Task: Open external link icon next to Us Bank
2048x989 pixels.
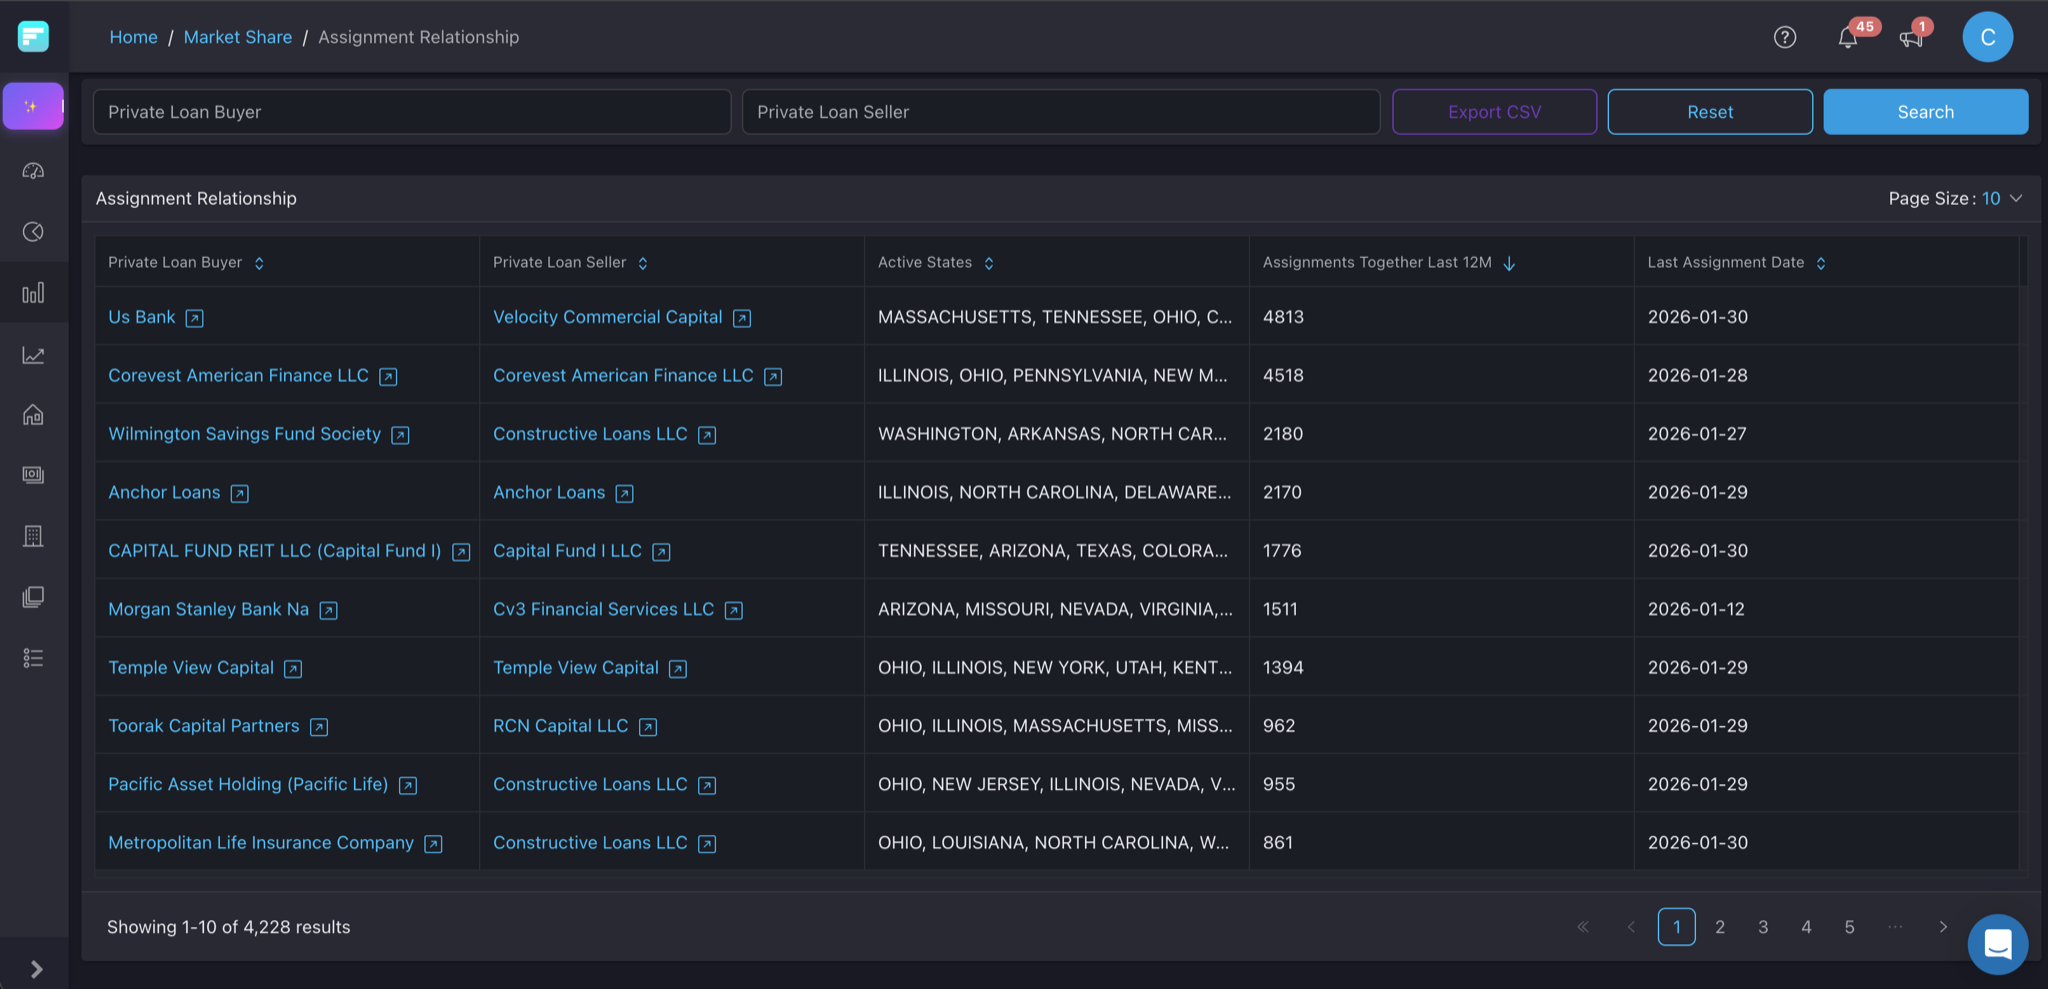Action: 195,318
